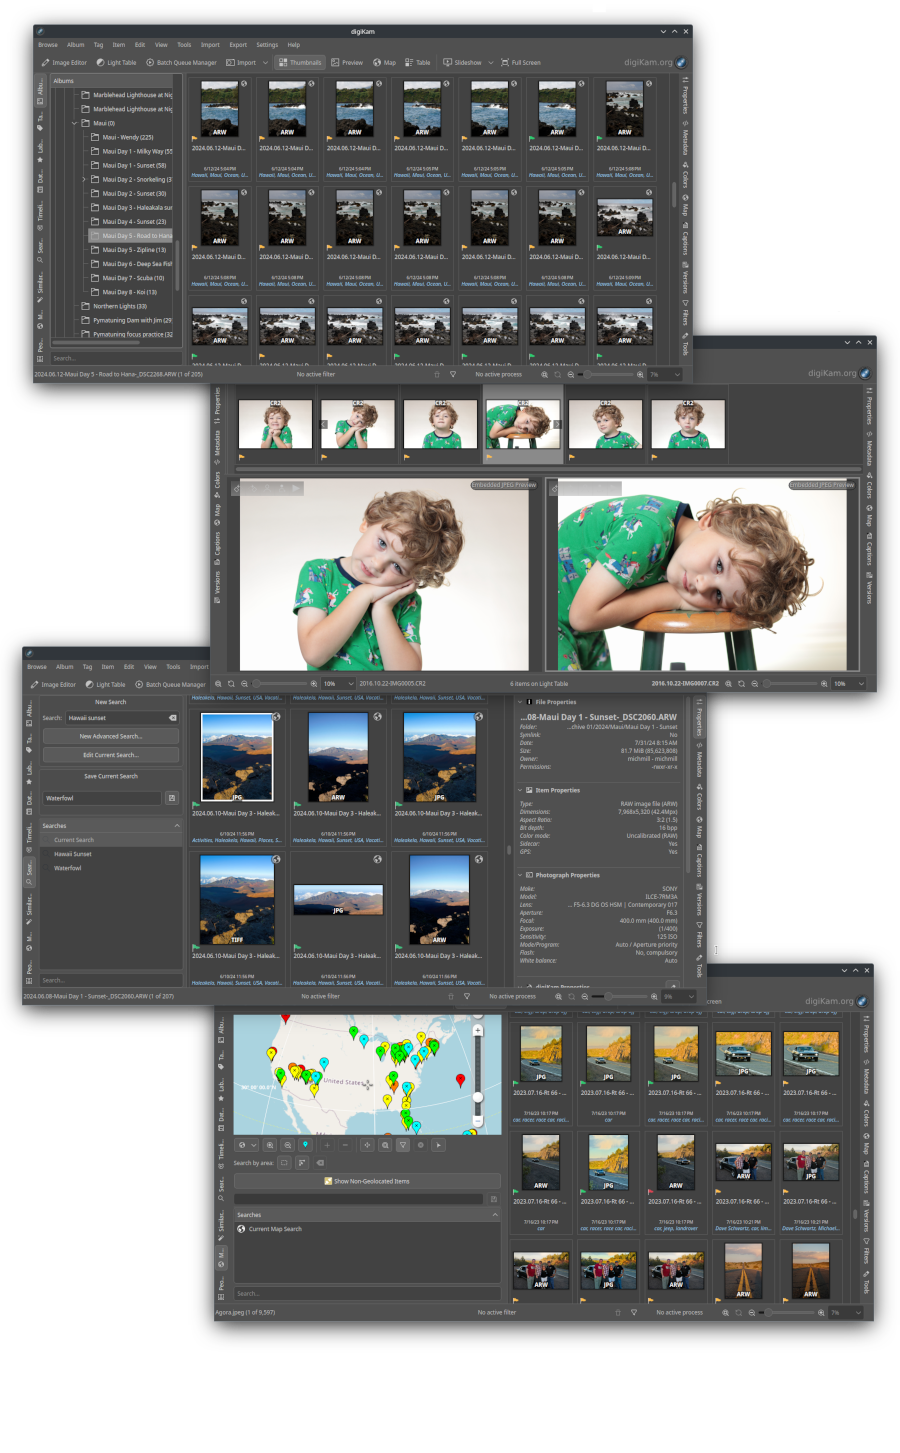The image size is (900, 1453).
Task: Launch the Batch Queue Manager
Action: (183, 62)
